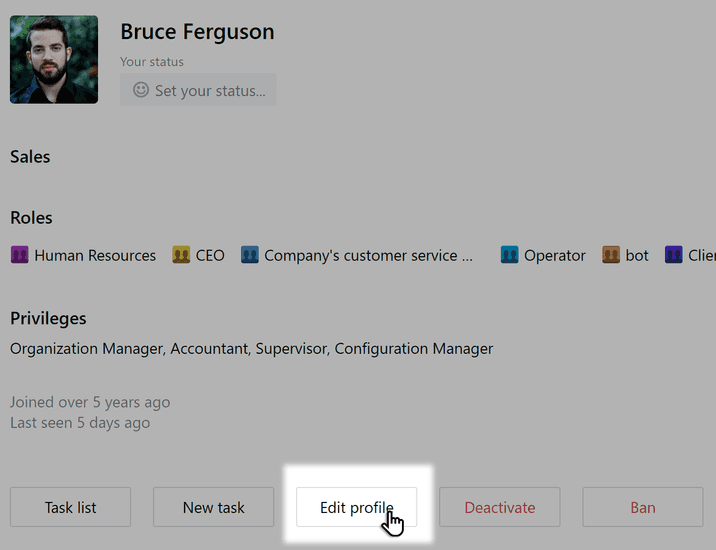Deactivate this user account

[500, 507]
